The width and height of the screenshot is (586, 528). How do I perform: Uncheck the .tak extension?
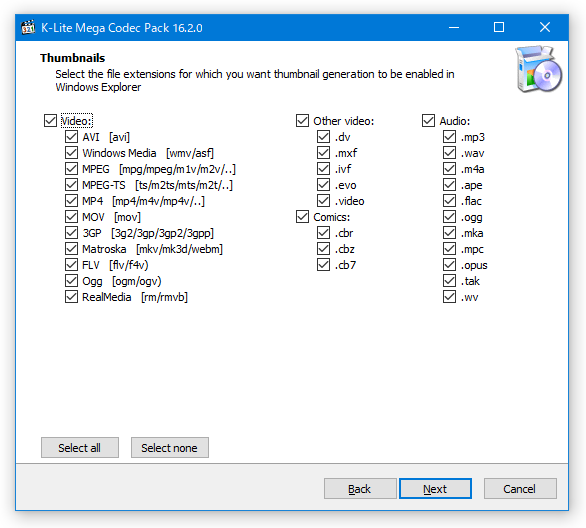pos(450,281)
